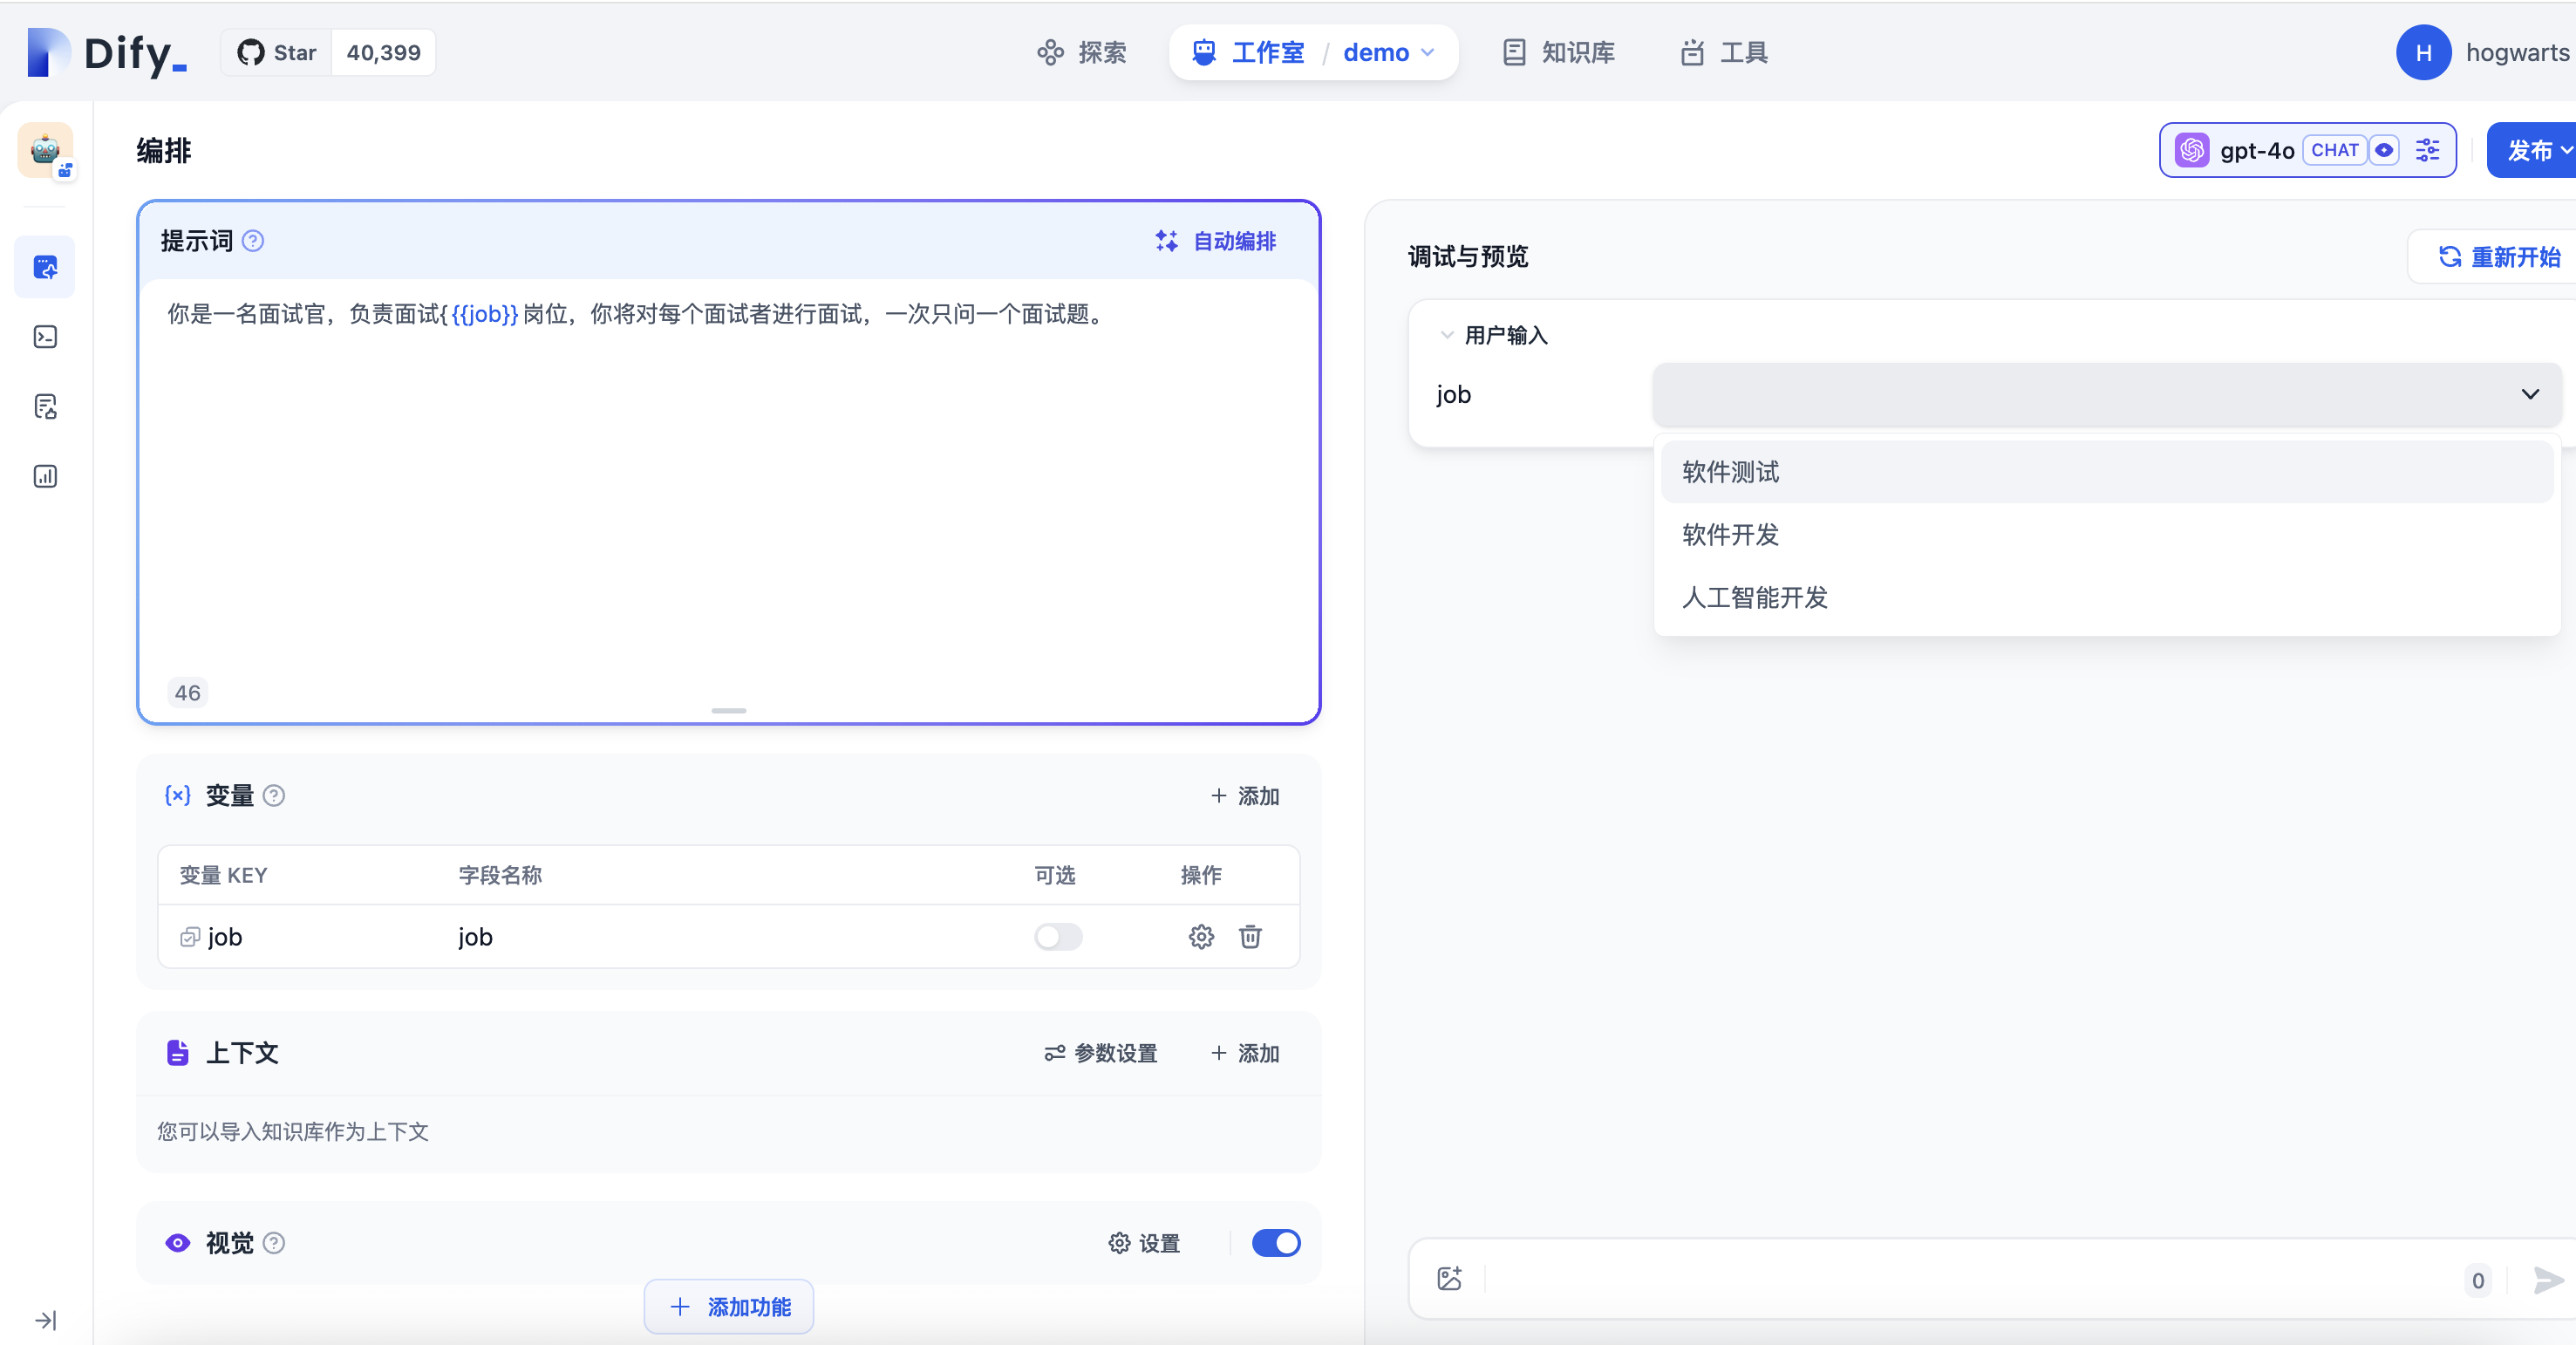Viewport: 2576px width, 1345px height.
Task: Open the monitoring statistics sidebar icon
Action: click(x=44, y=476)
